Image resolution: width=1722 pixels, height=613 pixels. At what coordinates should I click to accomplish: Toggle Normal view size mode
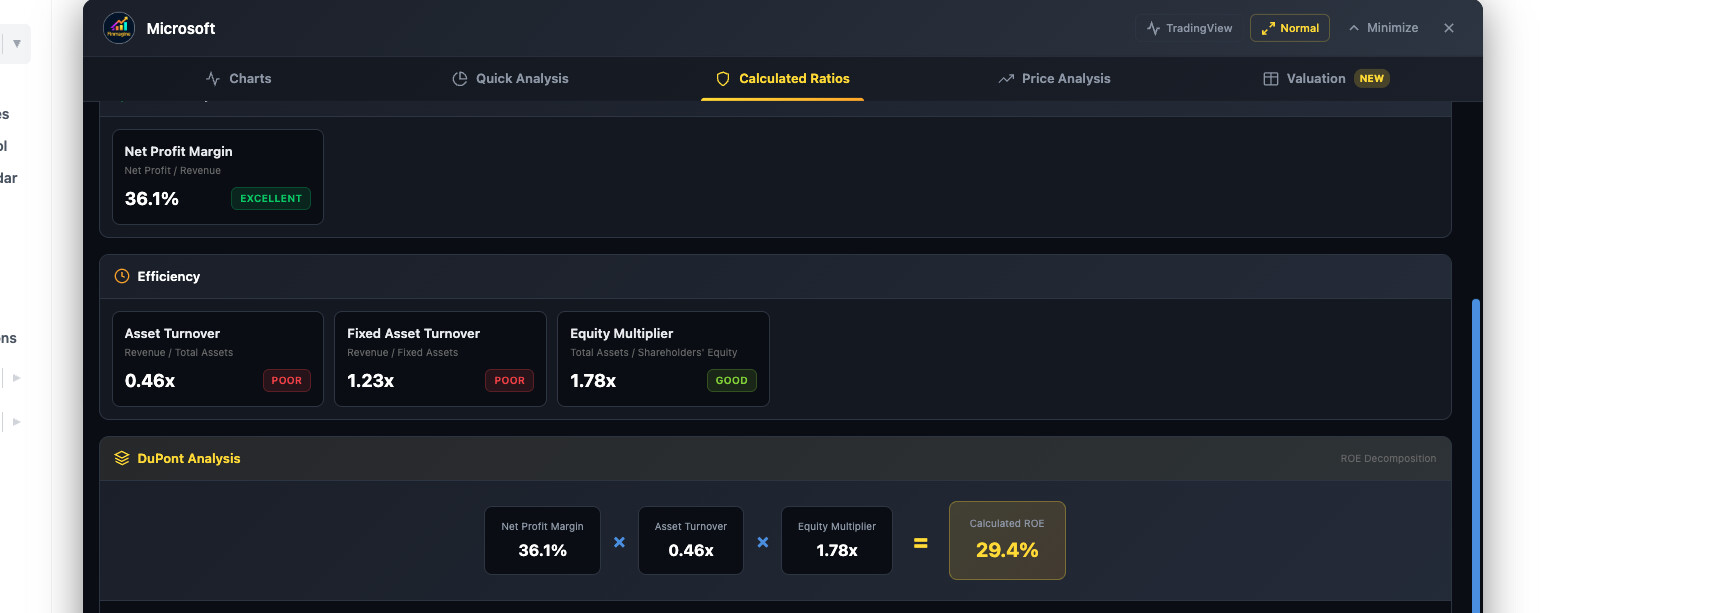click(1289, 28)
